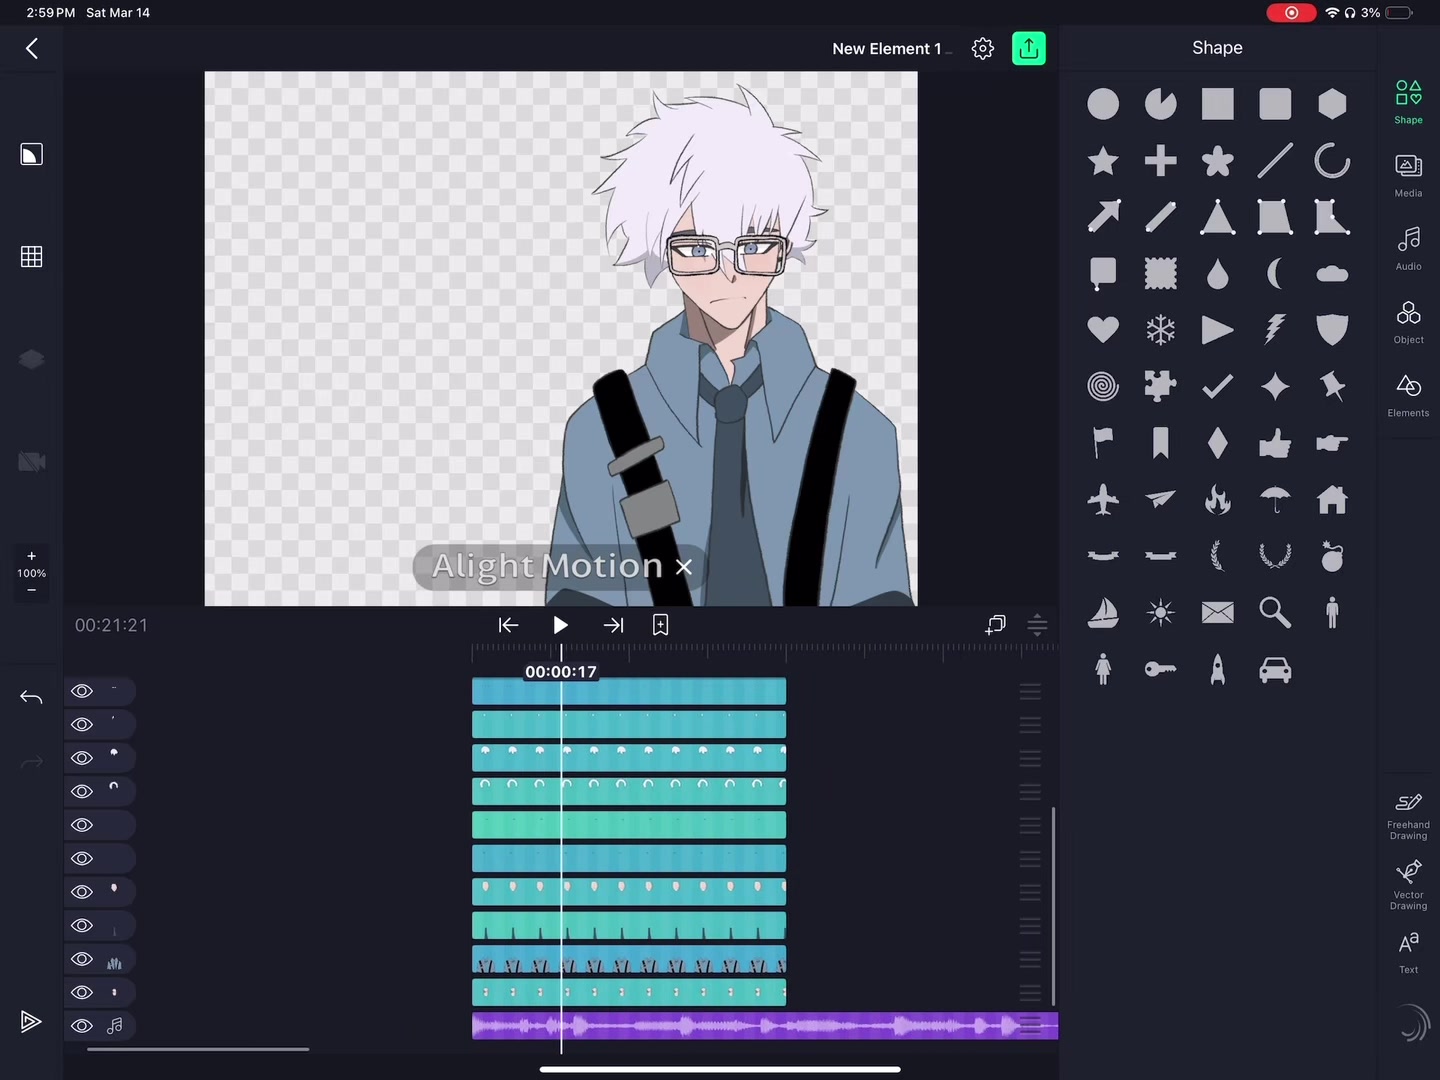Viewport: 1440px width, 1080px height.
Task: Hide the layer just above the audio track
Action: click(82, 992)
